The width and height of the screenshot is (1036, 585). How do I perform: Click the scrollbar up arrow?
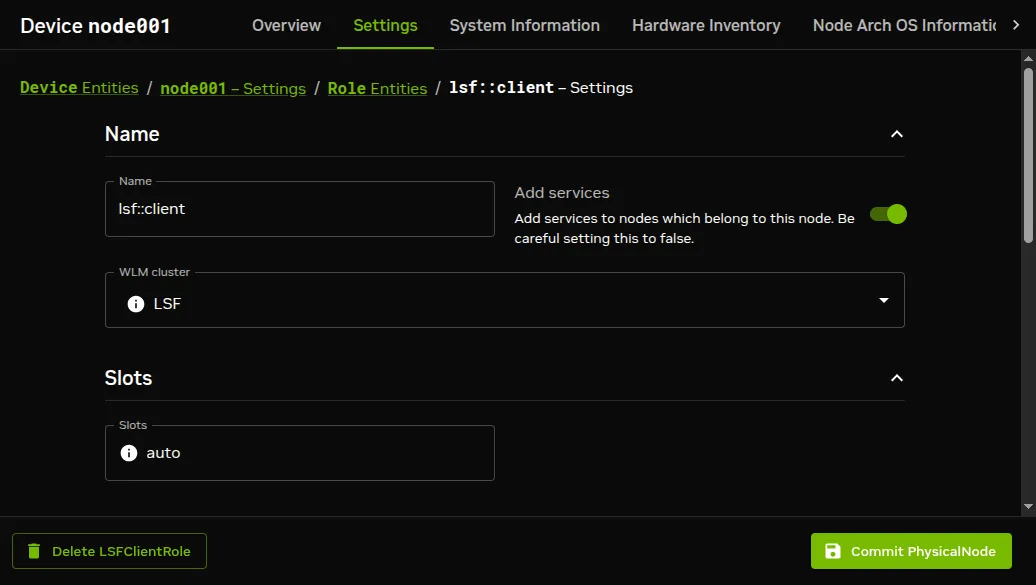pyautogui.click(x=1028, y=58)
